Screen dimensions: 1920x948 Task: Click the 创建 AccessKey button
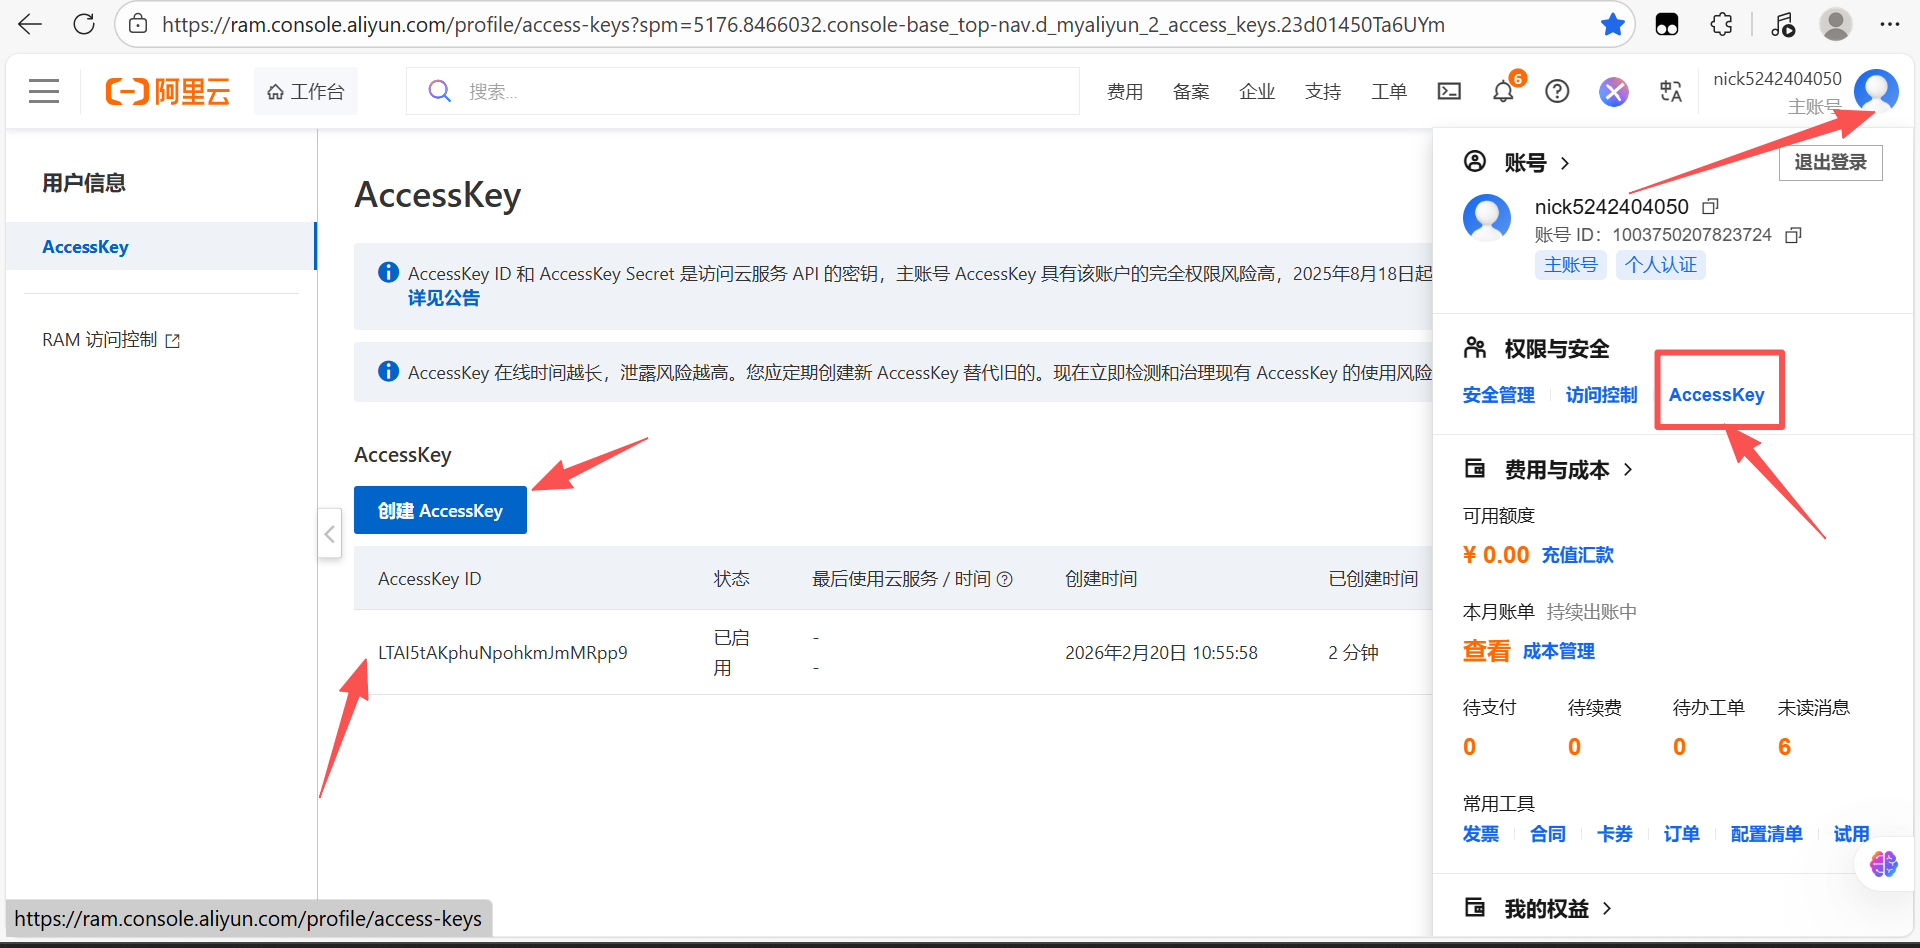(x=440, y=510)
